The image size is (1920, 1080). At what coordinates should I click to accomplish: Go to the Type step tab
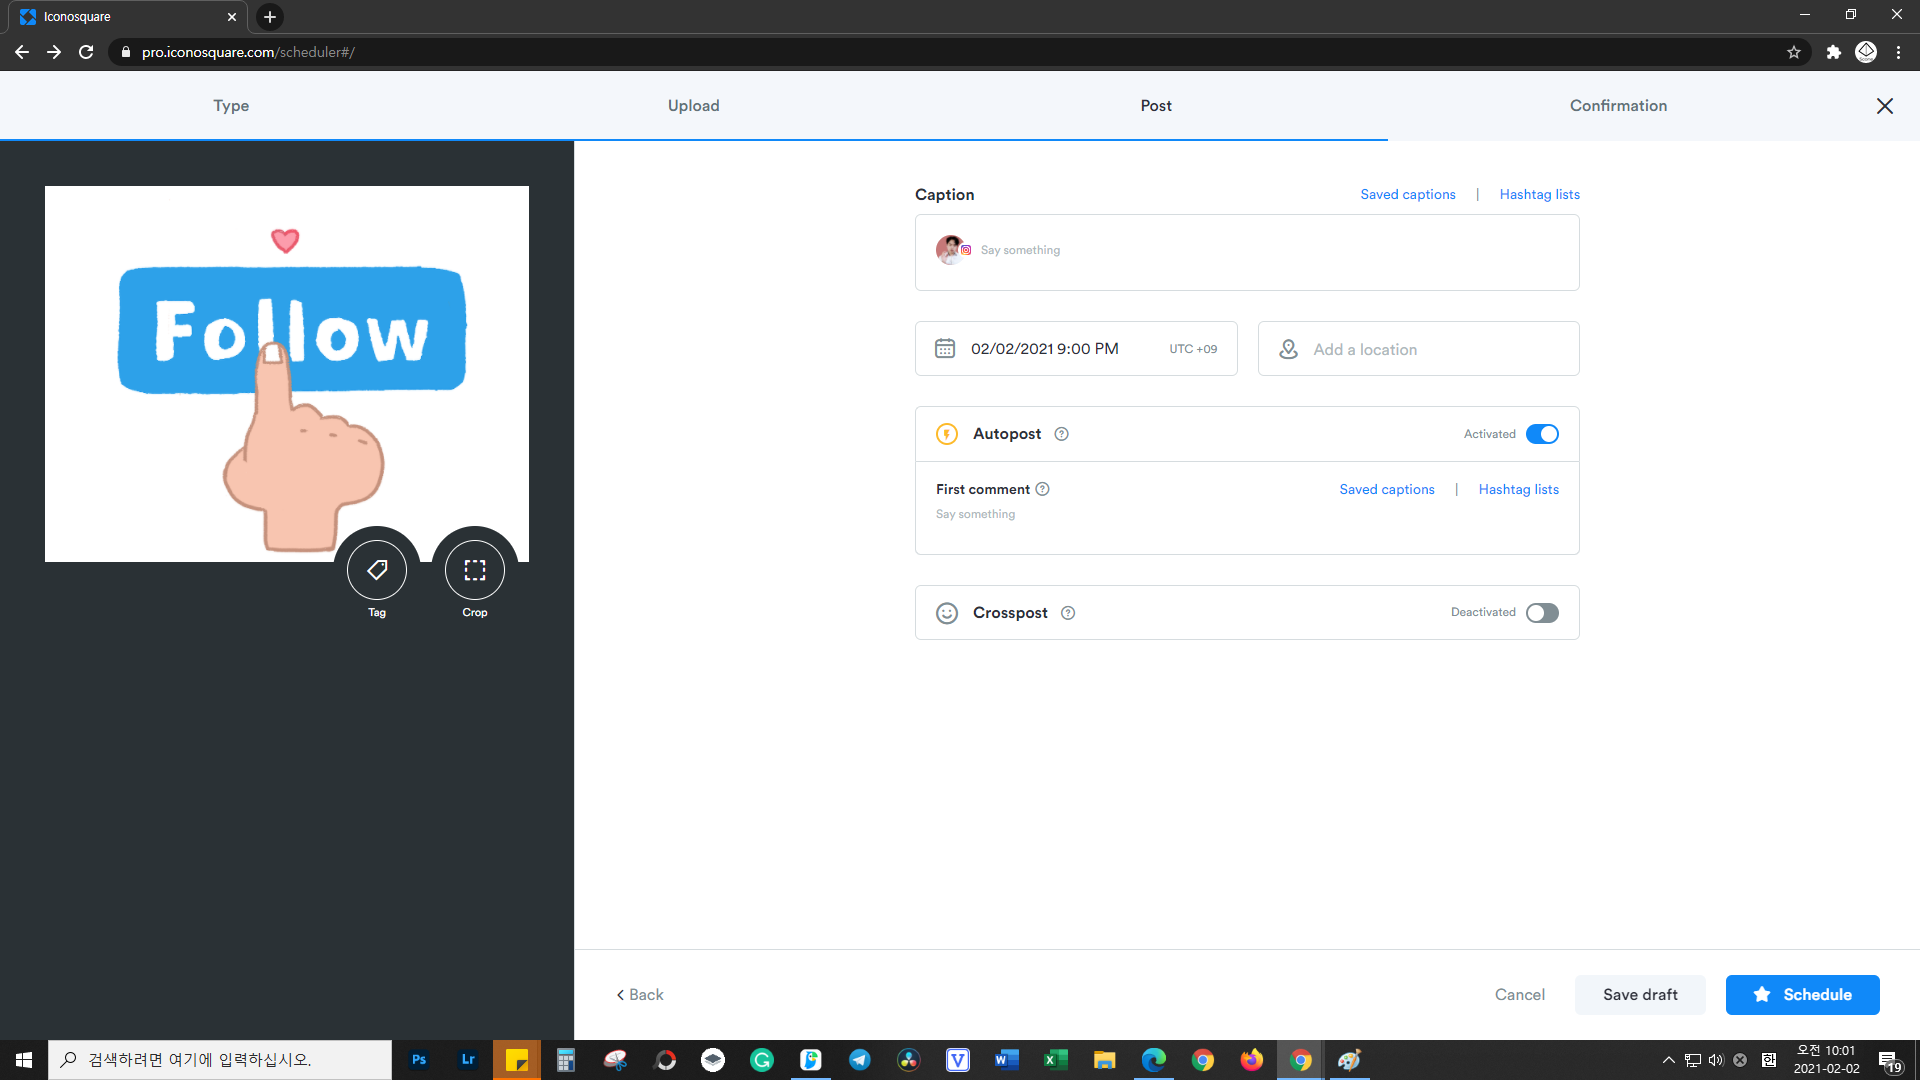(x=231, y=106)
